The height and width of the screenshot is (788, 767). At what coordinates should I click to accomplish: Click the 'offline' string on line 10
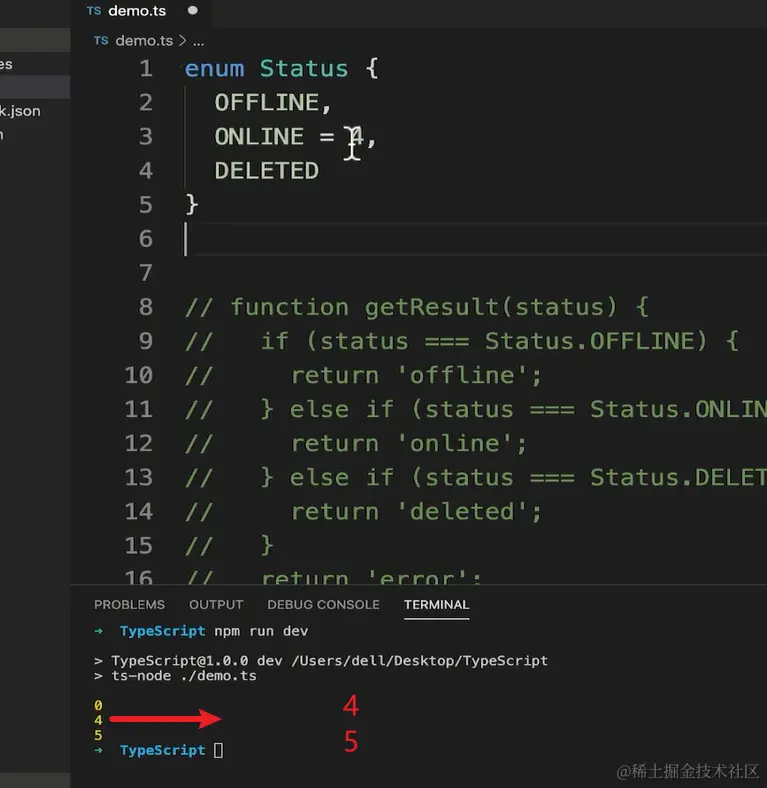(x=461, y=375)
